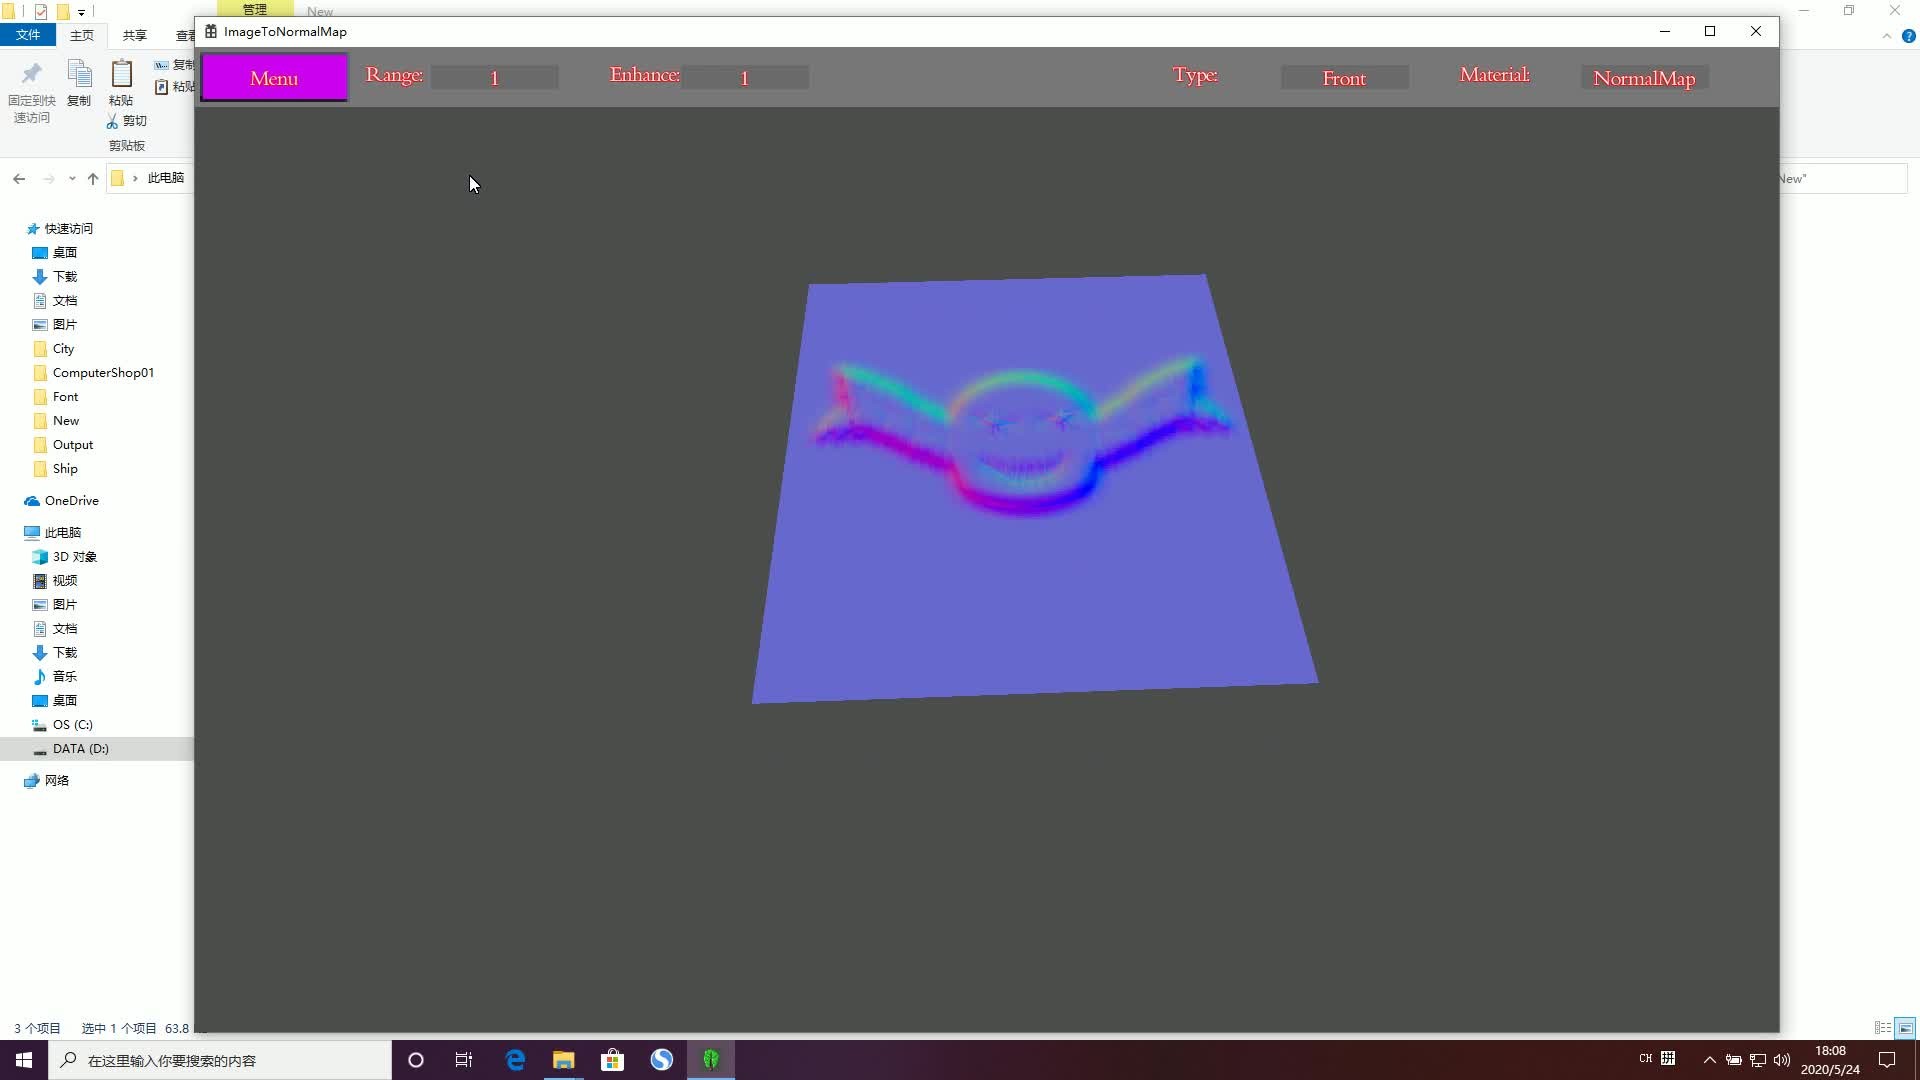1920x1080 pixels.
Task: Open OneDrive in navigation pane
Action: tap(71, 501)
